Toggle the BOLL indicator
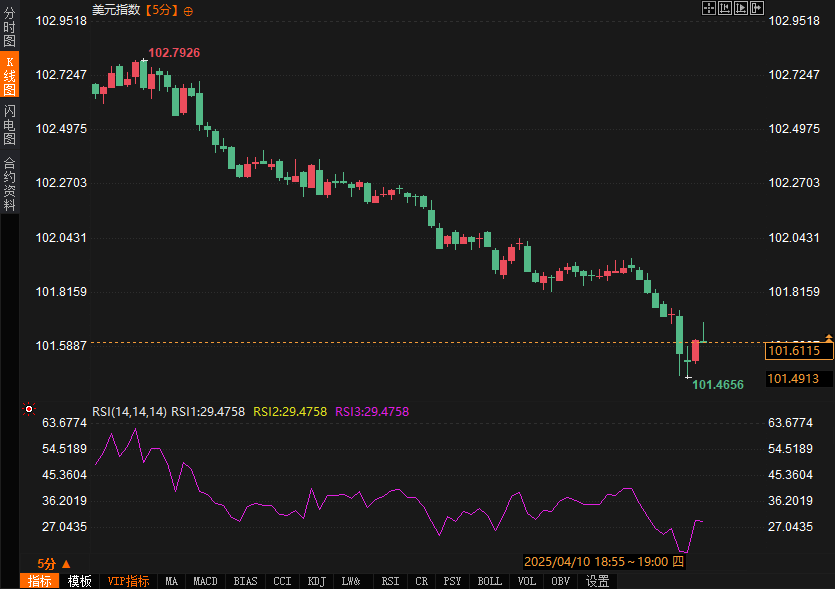The width and height of the screenshot is (835, 589). [x=489, y=581]
